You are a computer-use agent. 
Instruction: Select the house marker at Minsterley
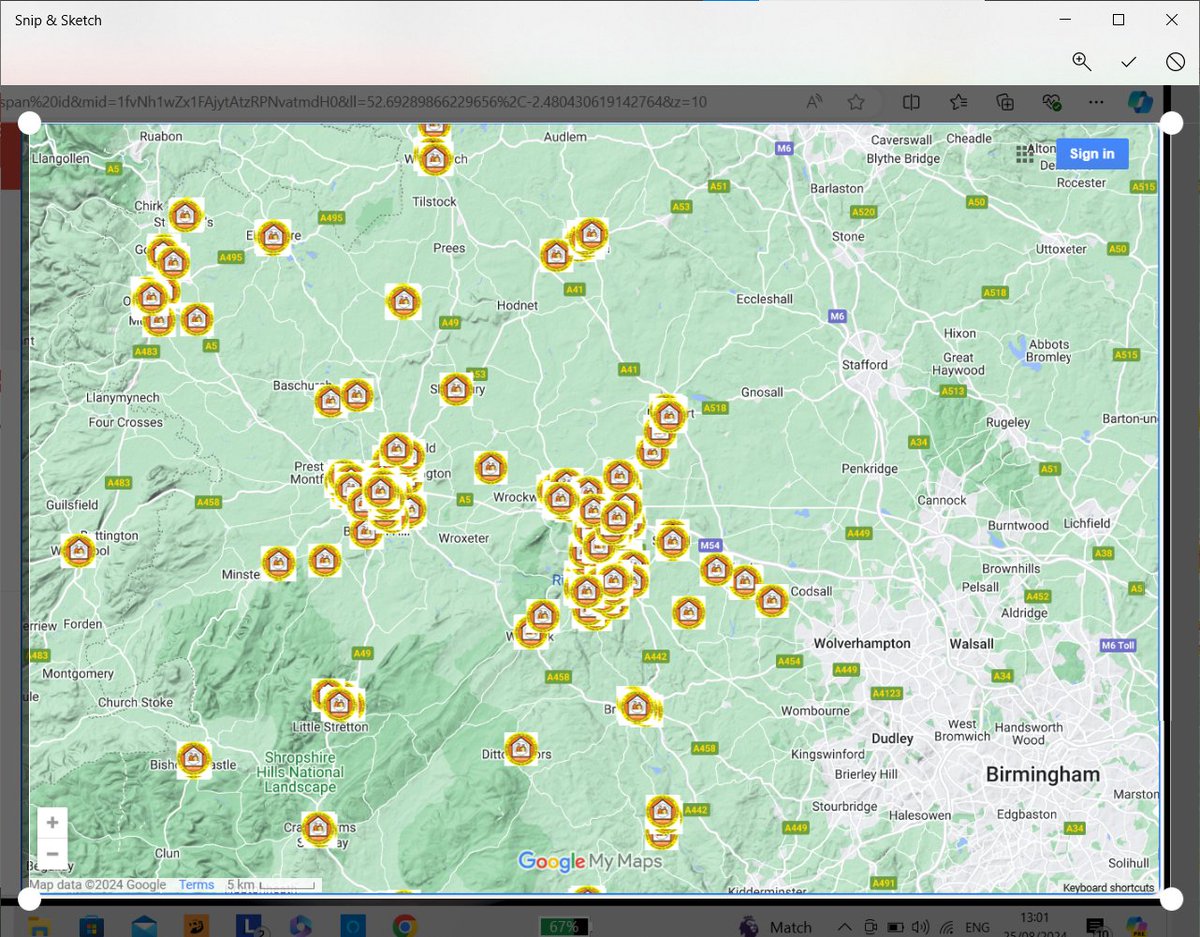278,563
